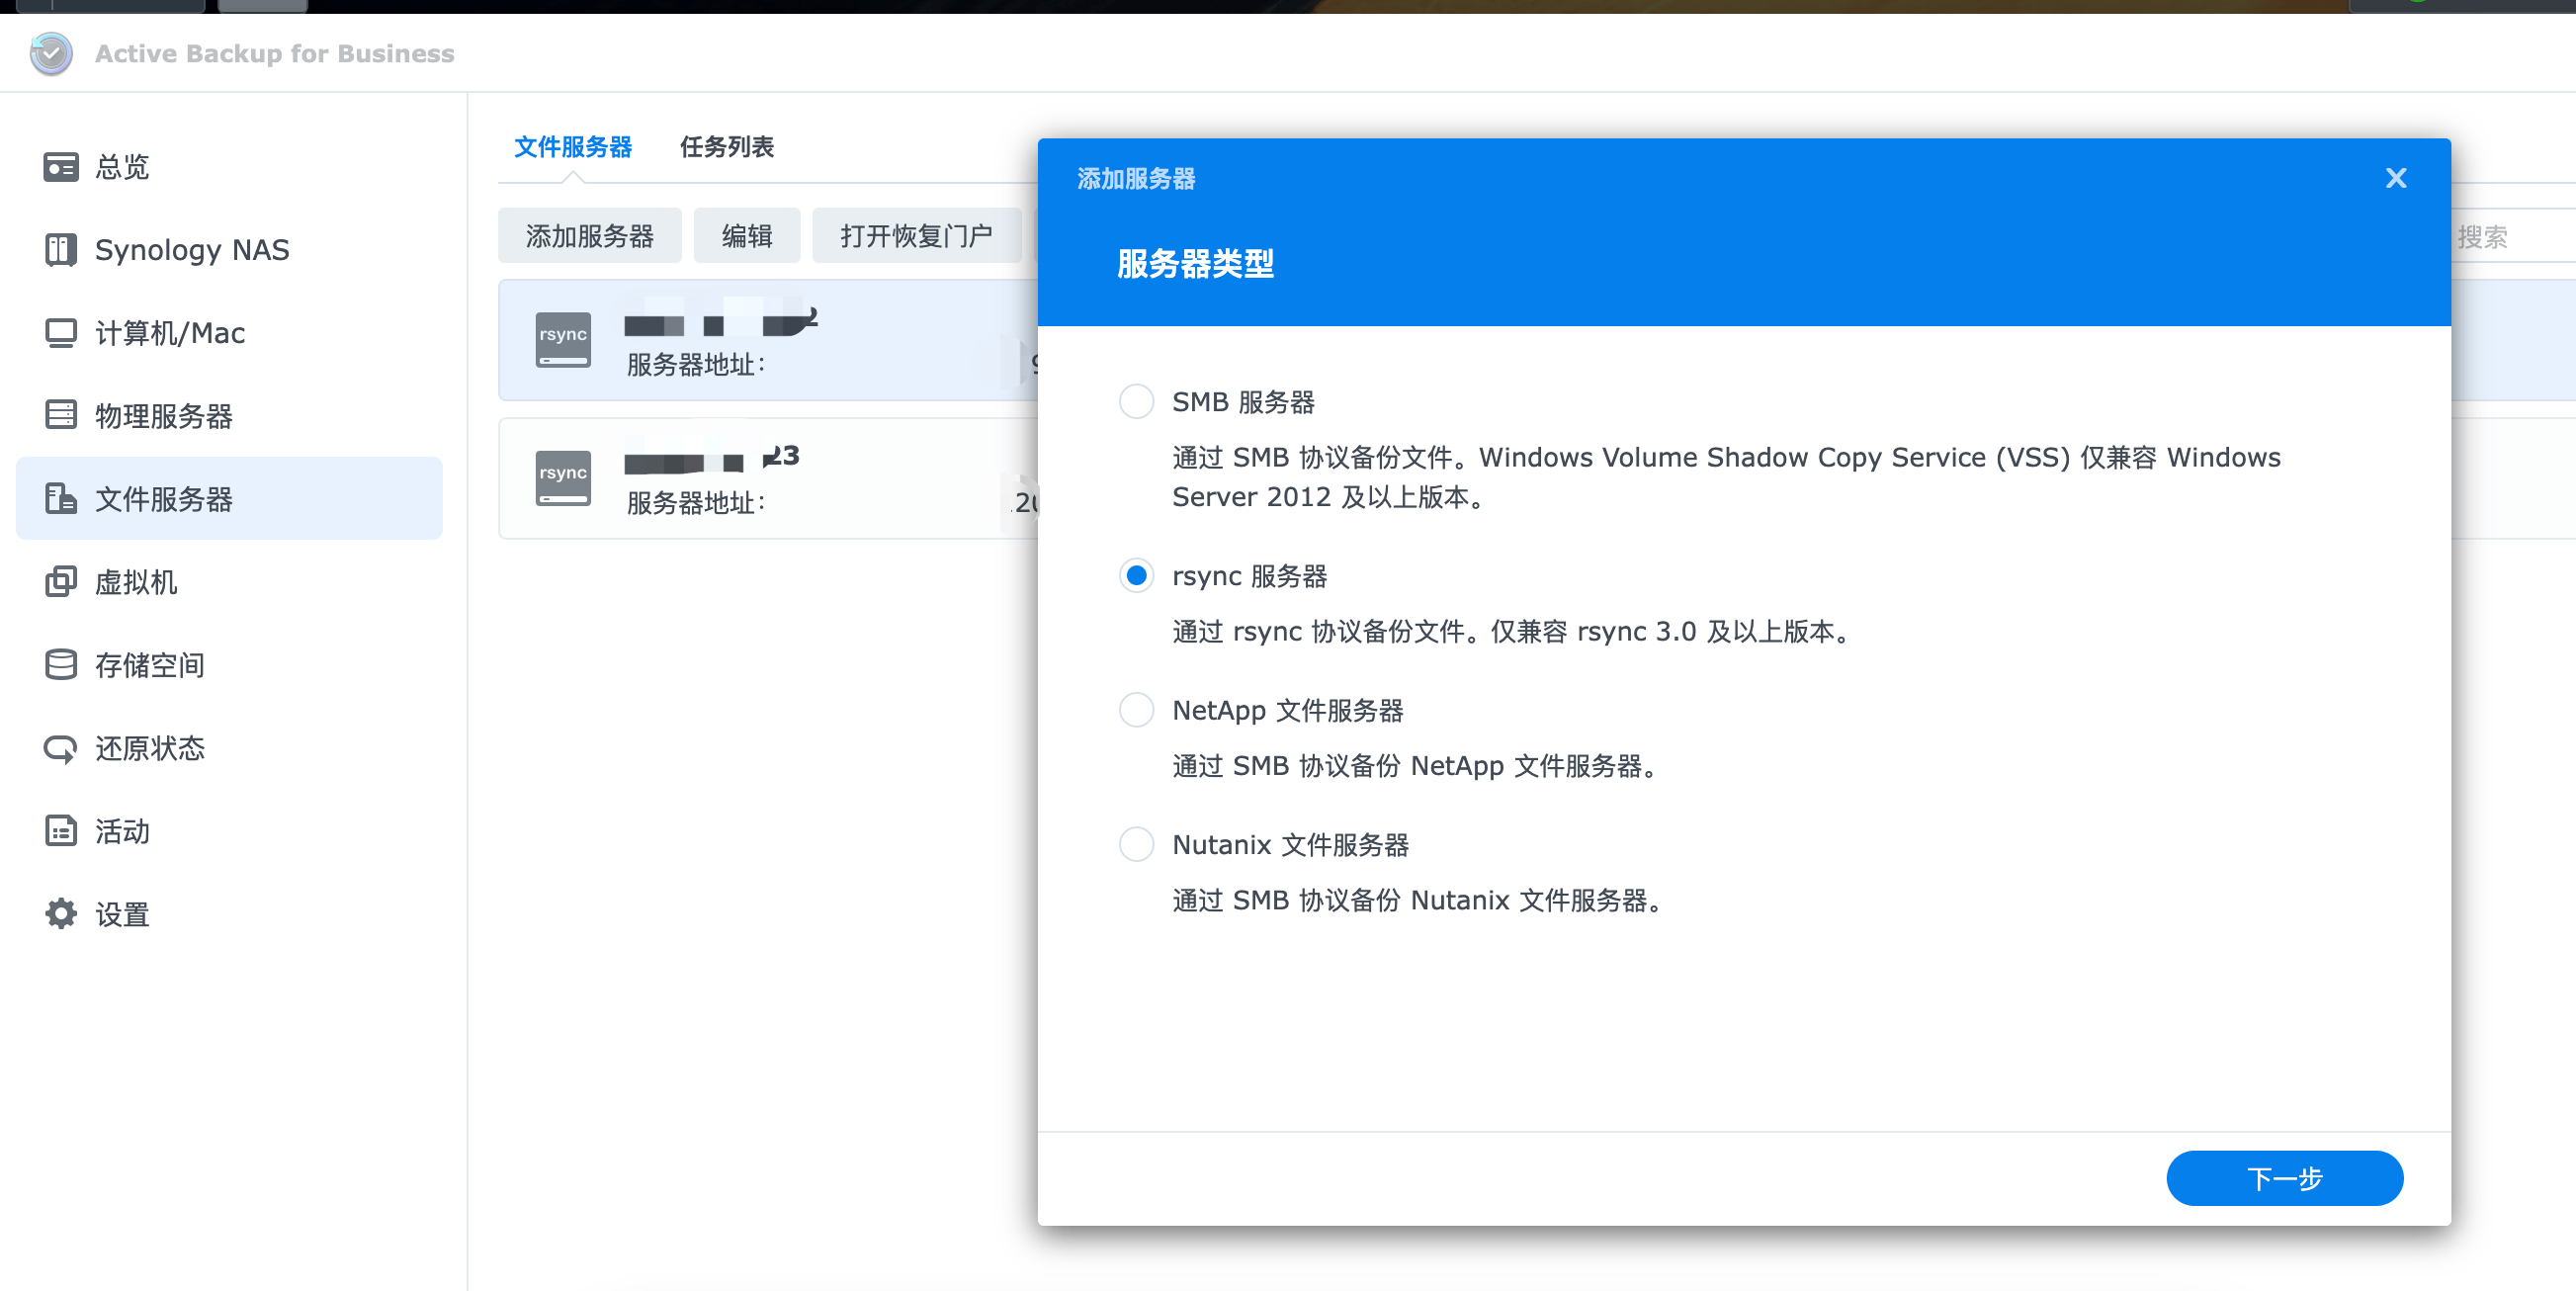Viewport: 2576px width, 1291px height.
Task: Click the Nutanix 文件服务器 label text
Action: 1290,845
